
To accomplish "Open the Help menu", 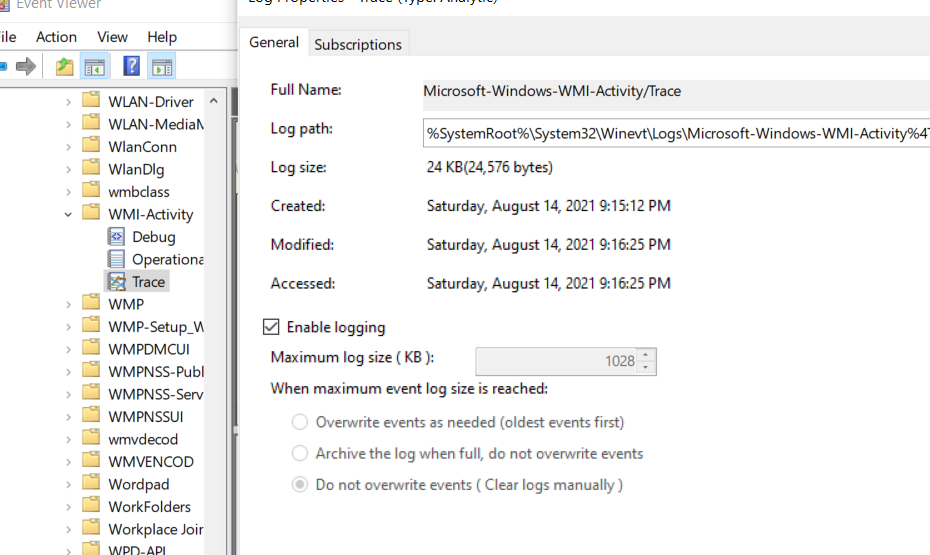I will point(162,37).
